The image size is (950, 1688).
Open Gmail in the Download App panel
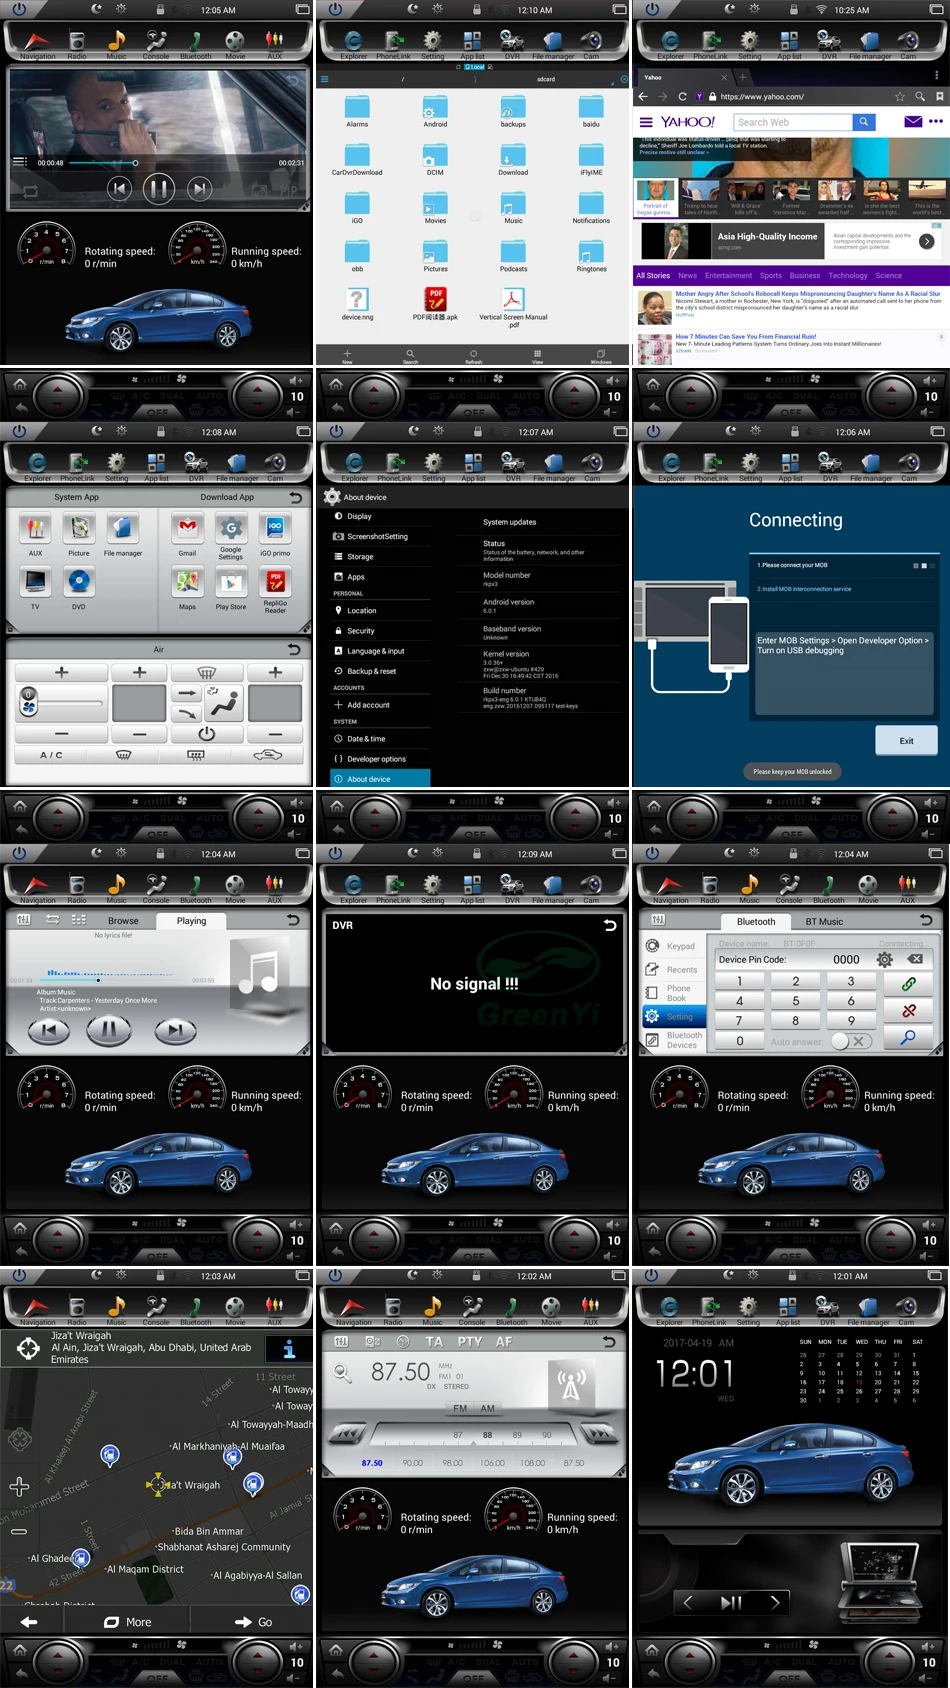[x=187, y=530]
